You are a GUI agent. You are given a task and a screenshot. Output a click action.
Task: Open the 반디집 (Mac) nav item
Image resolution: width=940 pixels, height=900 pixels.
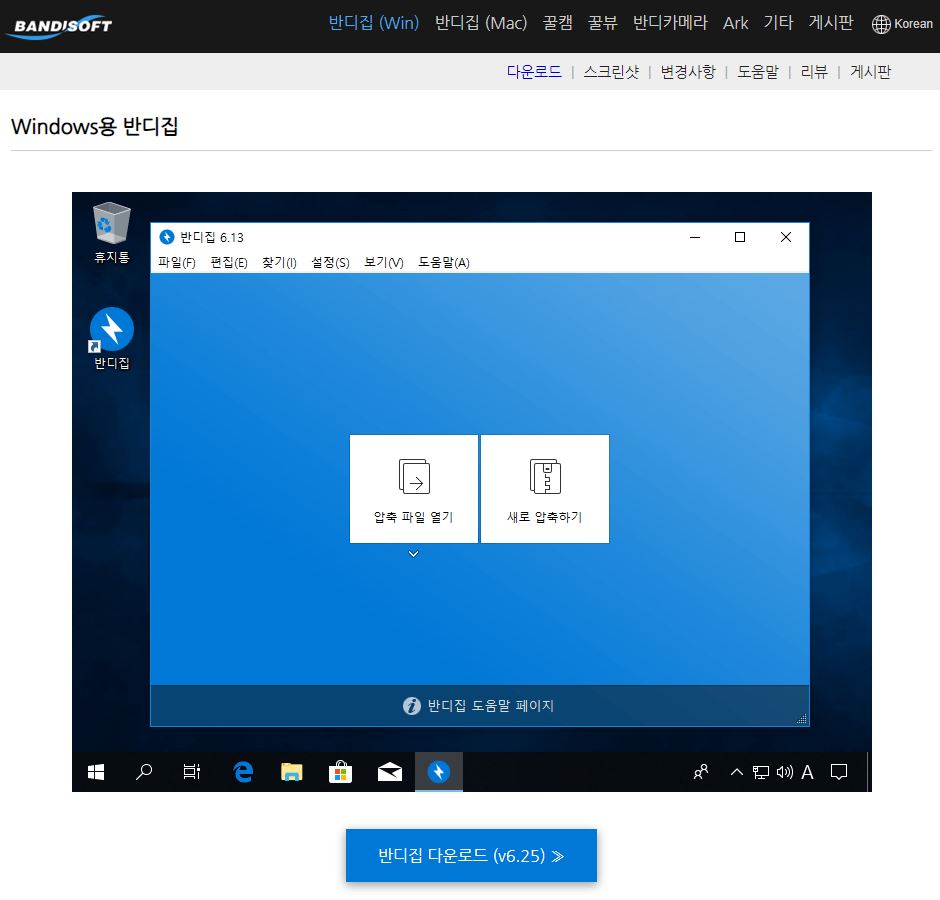point(481,23)
